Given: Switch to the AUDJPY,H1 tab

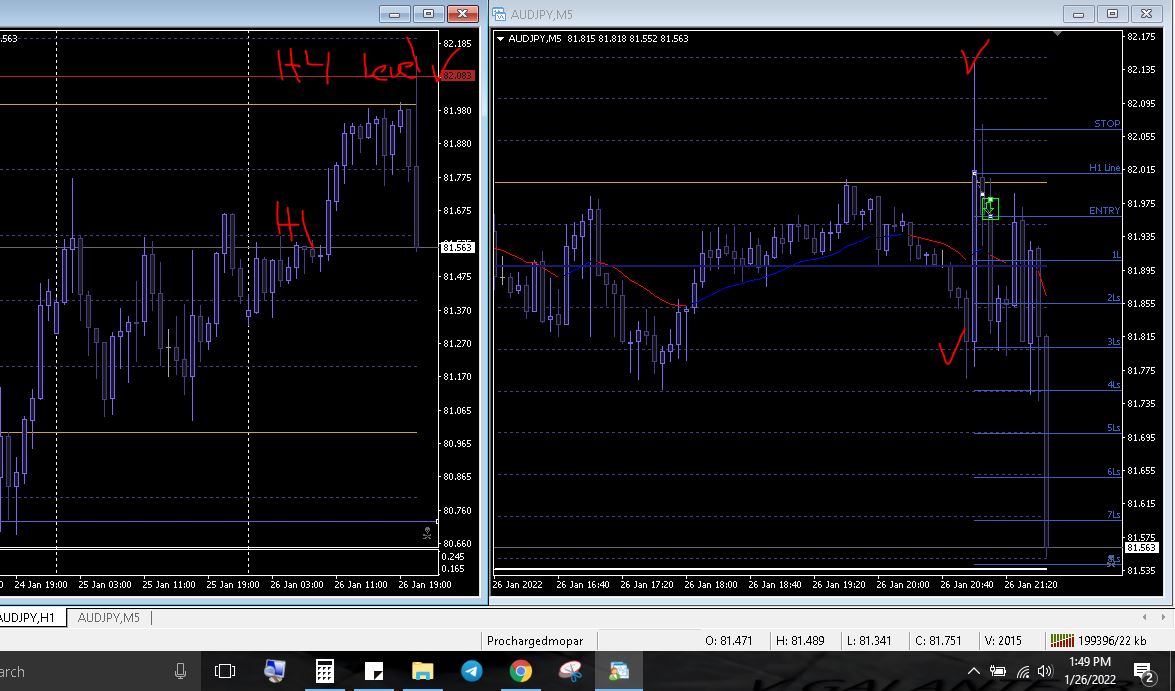Looking at the screenshot, I should pyautogui.click(x=28, y=618).
